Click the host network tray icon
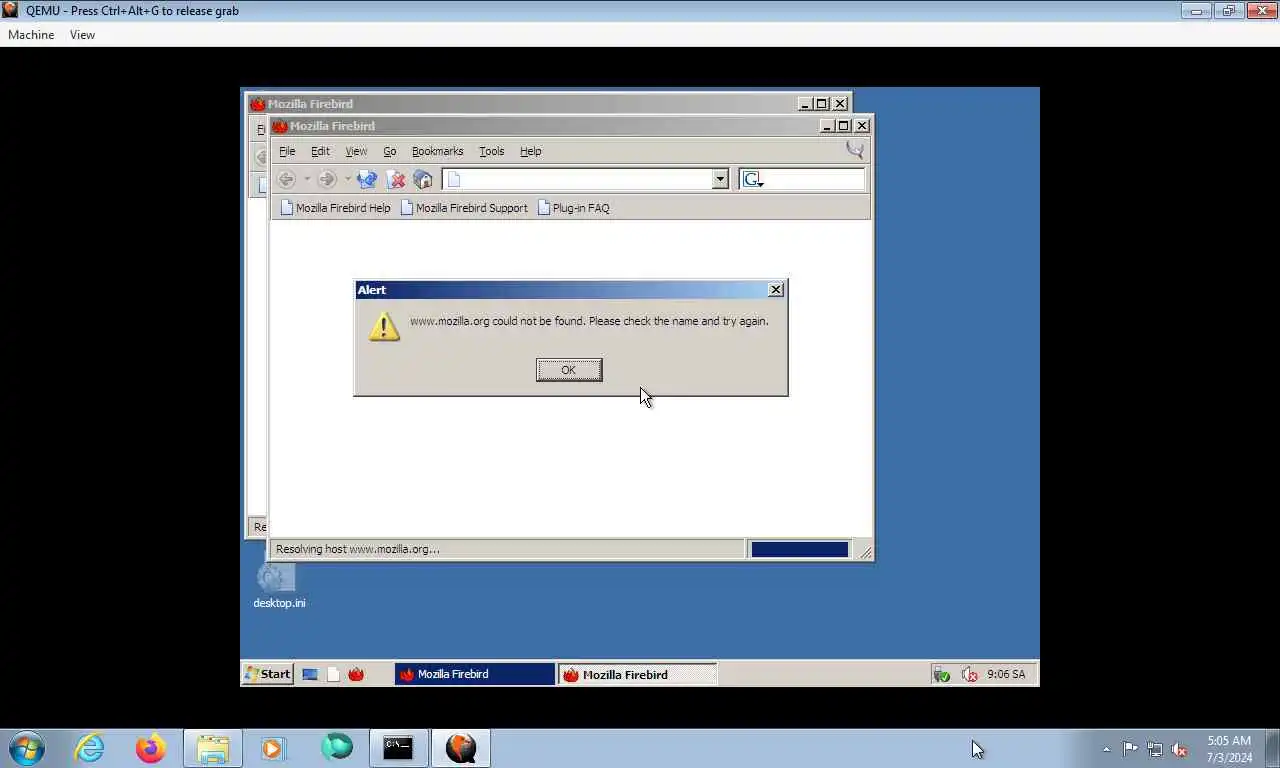This screenshot has height=768, width=1280. [1155, 749]
